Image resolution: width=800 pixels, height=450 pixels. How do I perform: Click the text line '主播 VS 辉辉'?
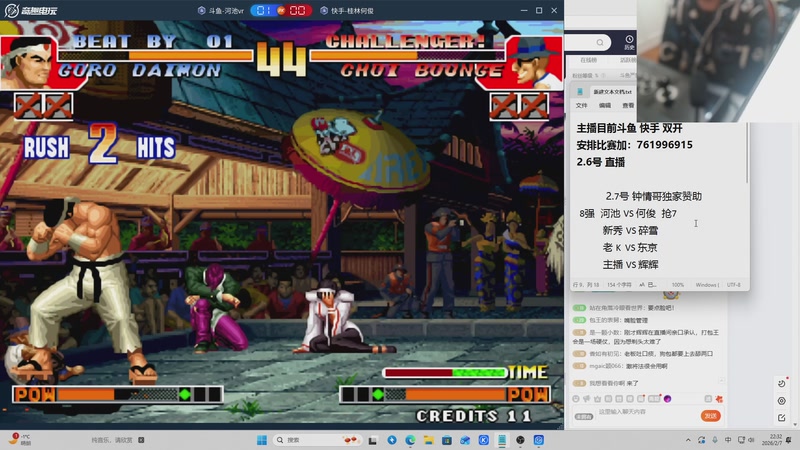631,265
